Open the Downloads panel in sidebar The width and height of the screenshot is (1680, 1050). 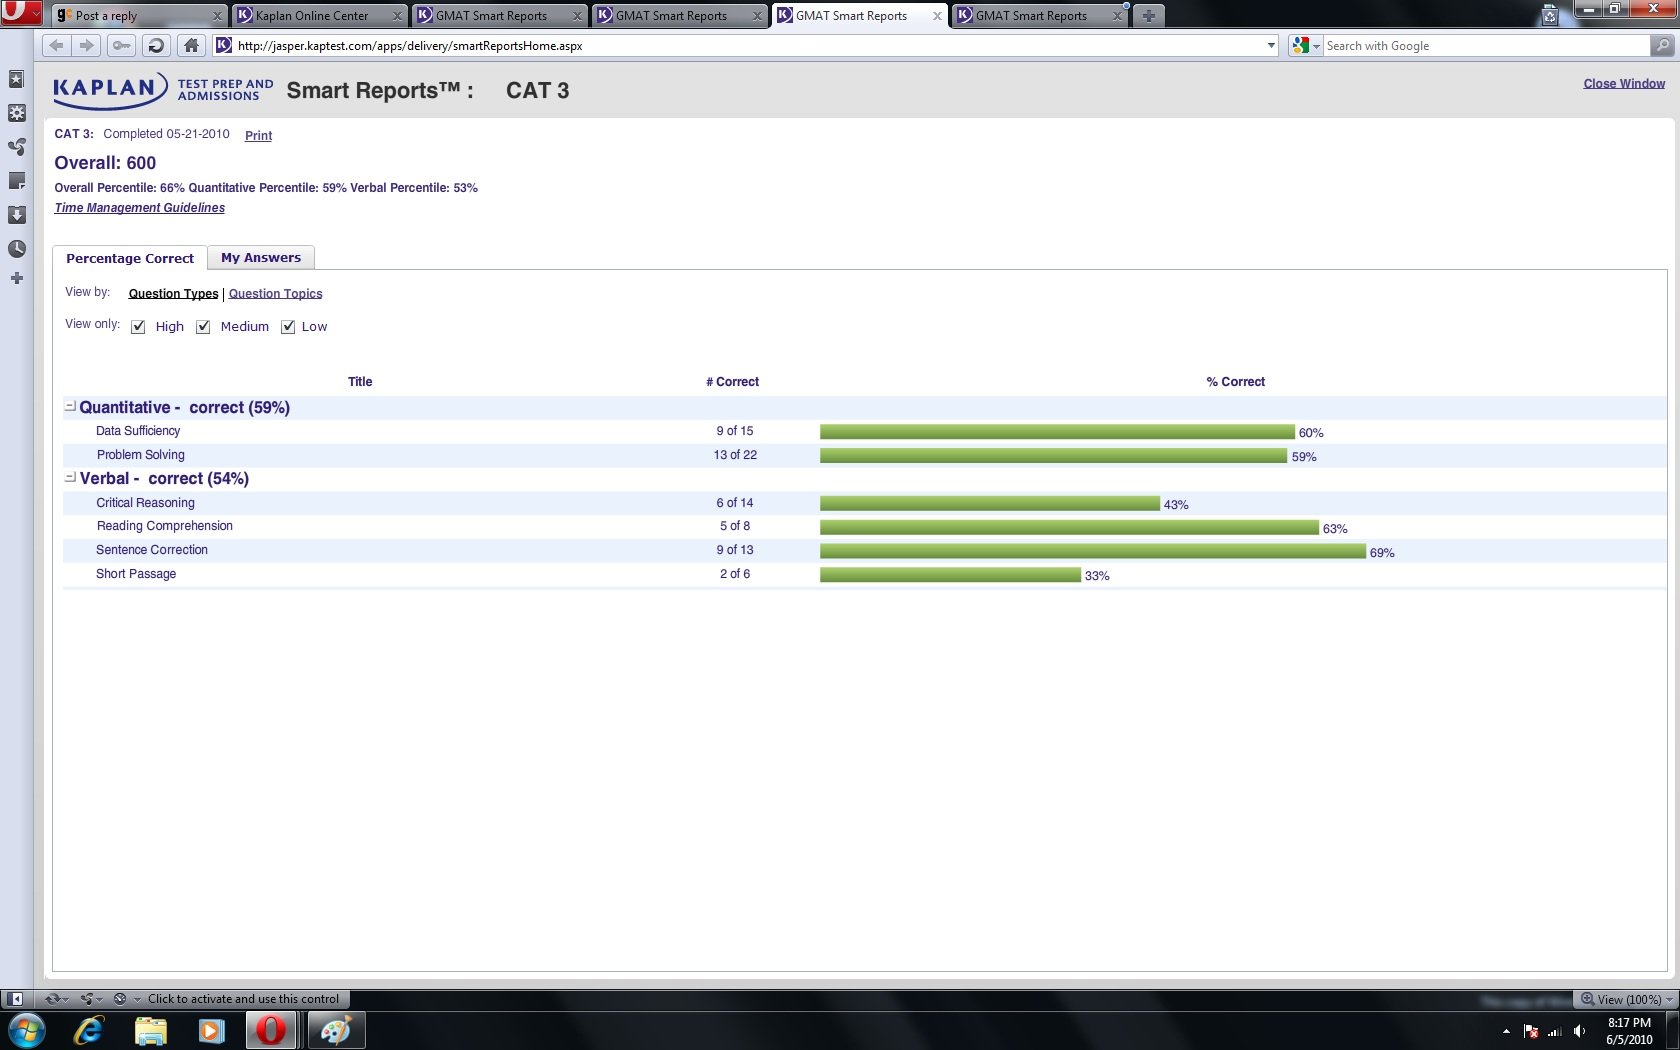click(17, 215)
